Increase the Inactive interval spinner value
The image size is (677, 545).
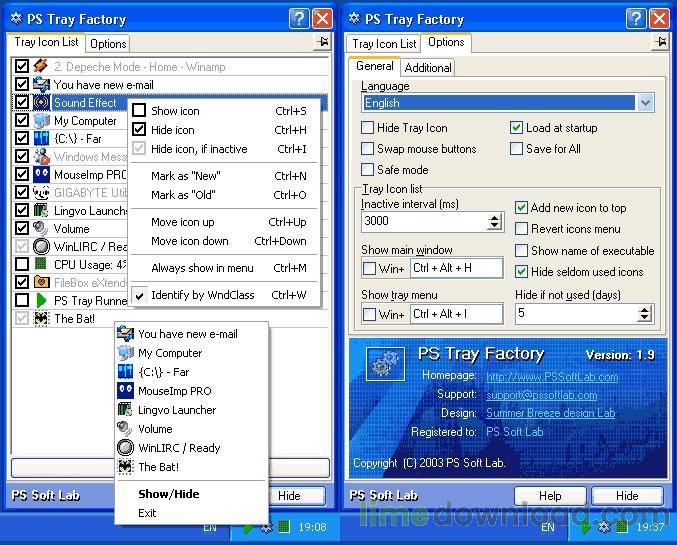[494, 216]
